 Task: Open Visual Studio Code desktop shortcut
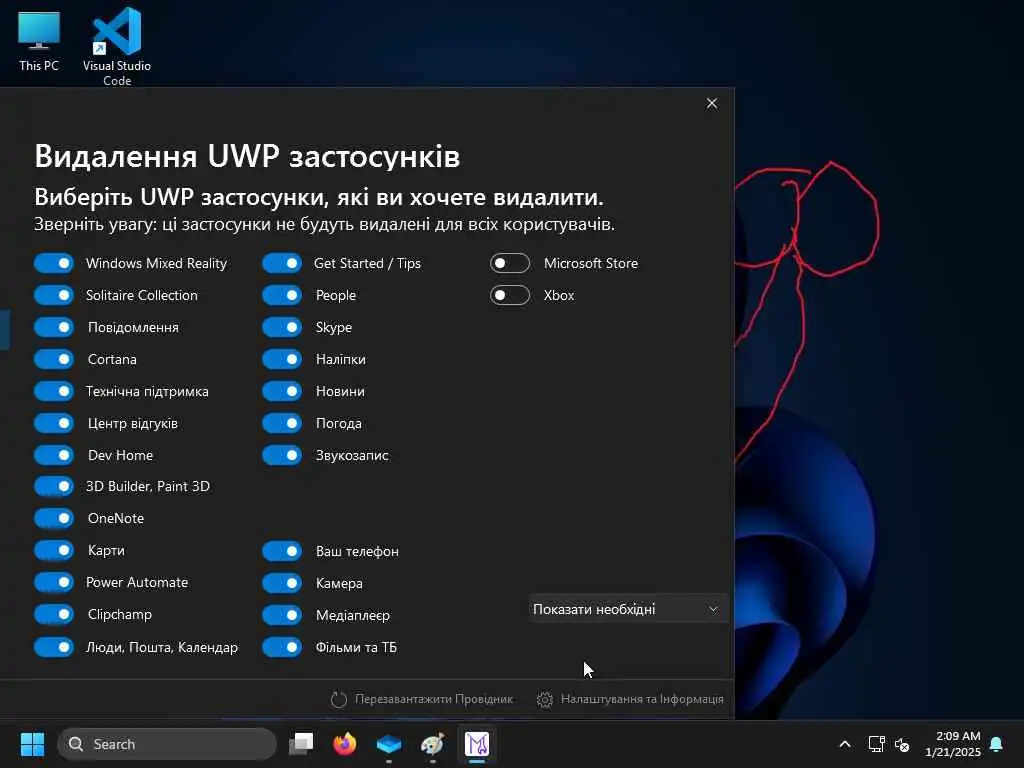(x=117, y=46)
